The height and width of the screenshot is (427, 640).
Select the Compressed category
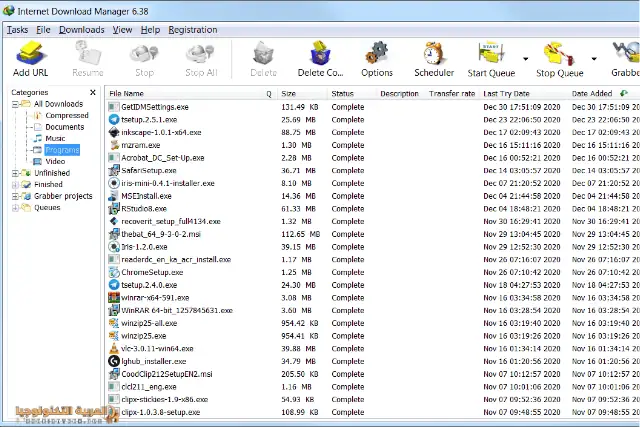click(67, 116)
